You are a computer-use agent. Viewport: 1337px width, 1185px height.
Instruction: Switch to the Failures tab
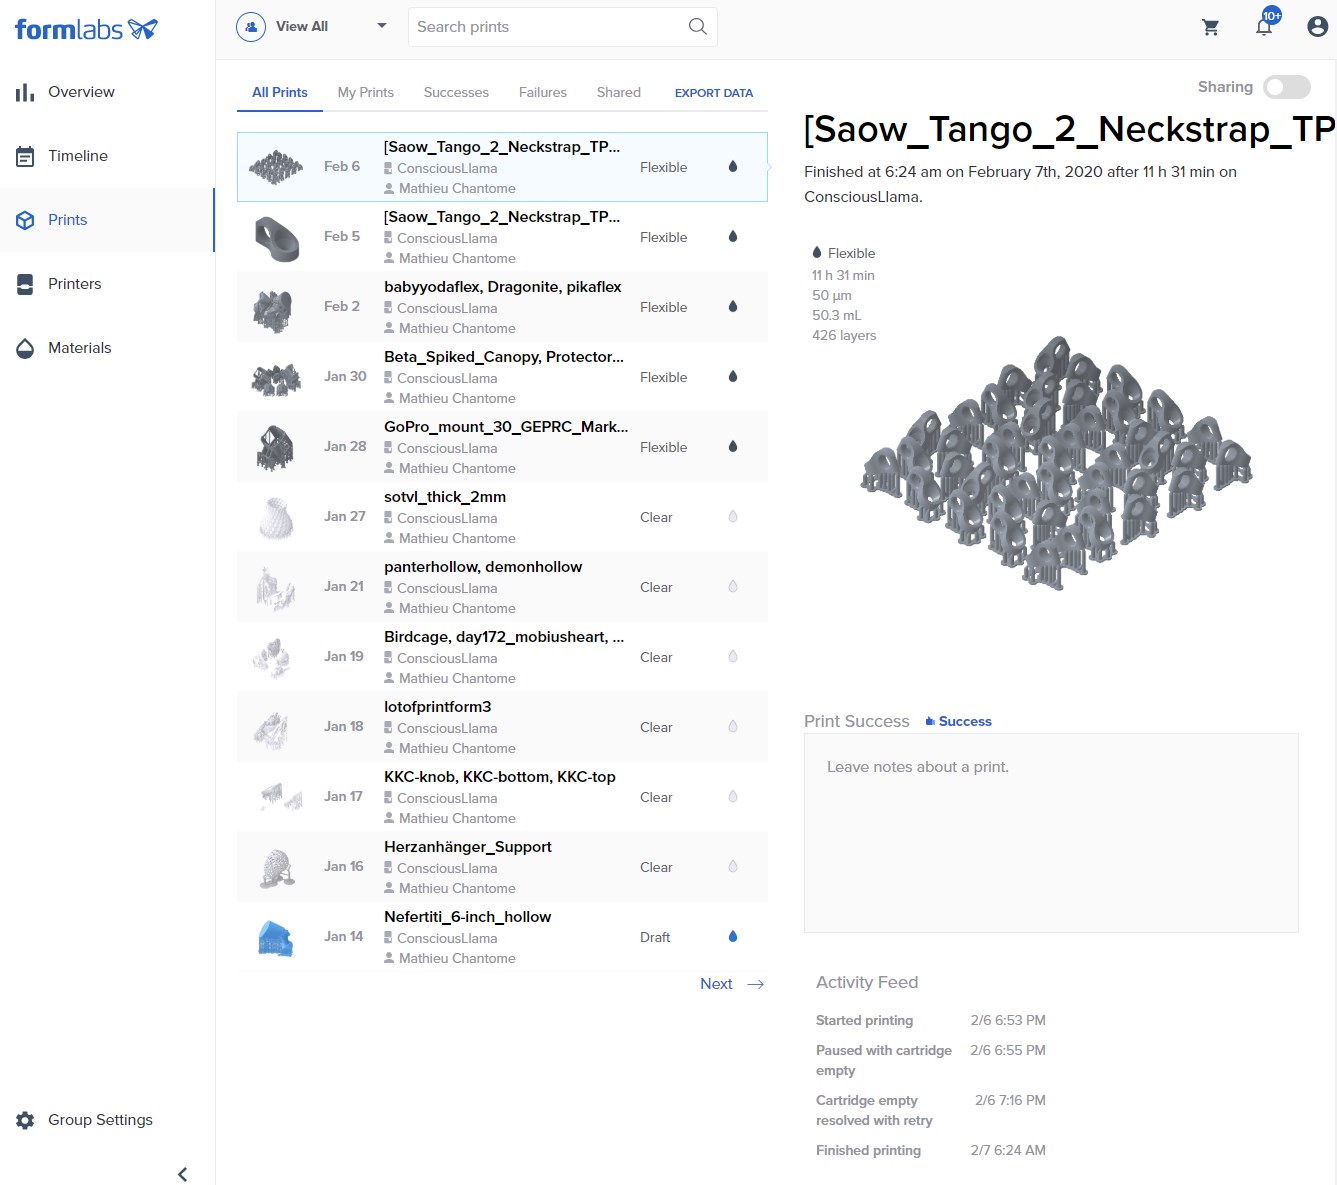542,92
